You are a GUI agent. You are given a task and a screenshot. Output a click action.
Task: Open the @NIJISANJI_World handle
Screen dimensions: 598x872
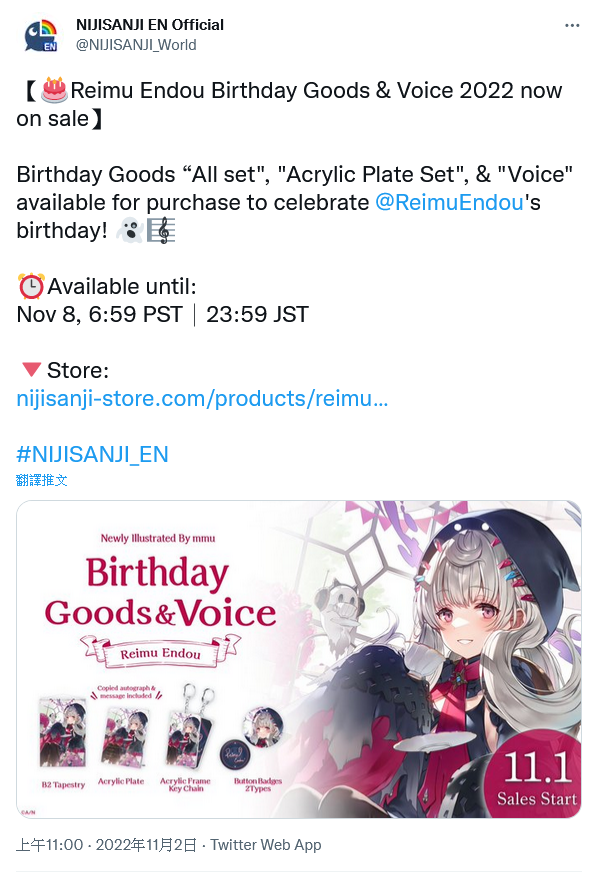pos(136,45)
